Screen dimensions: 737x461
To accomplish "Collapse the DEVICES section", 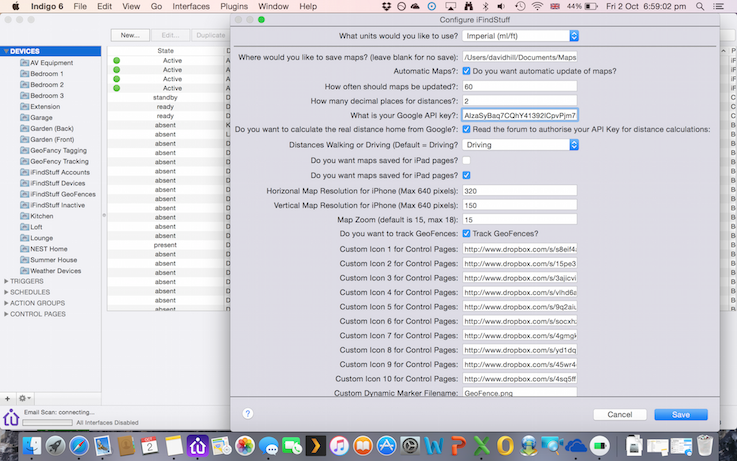I will point(6,51).
